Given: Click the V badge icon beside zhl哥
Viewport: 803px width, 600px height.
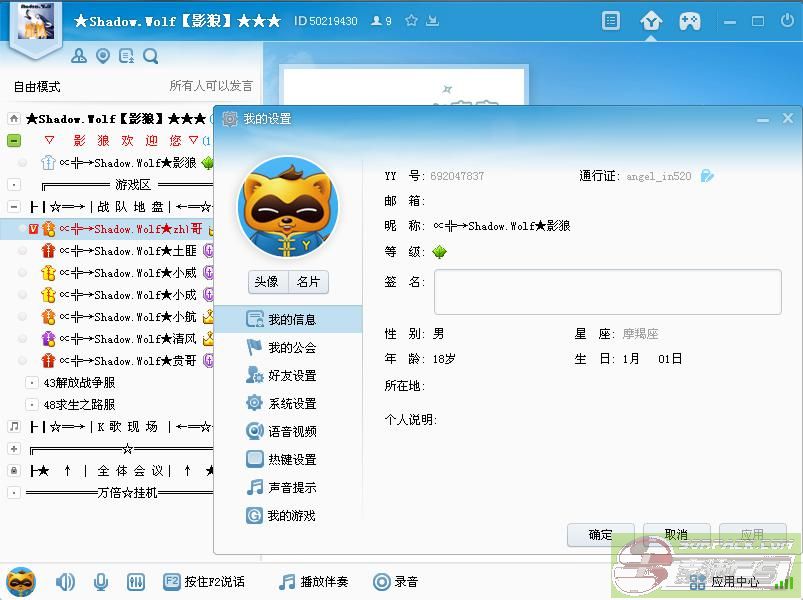Looking at the screenshot, I should [x=33, y=229].
